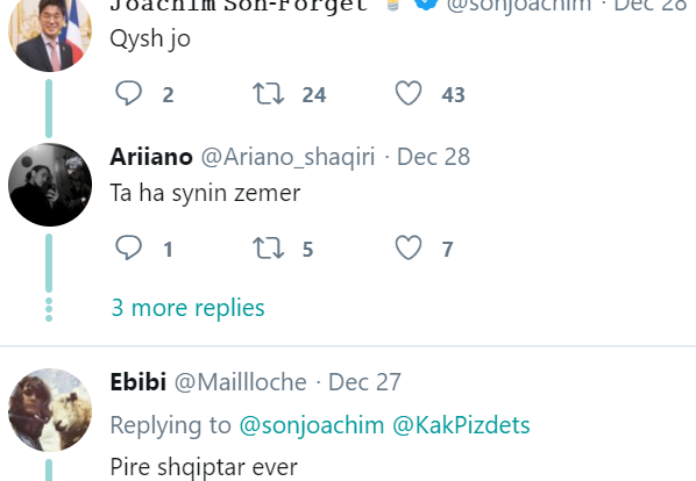Screen dimensions: 696x481
Task: Open Ariiano's profile picture
Action: click(50, 185)
